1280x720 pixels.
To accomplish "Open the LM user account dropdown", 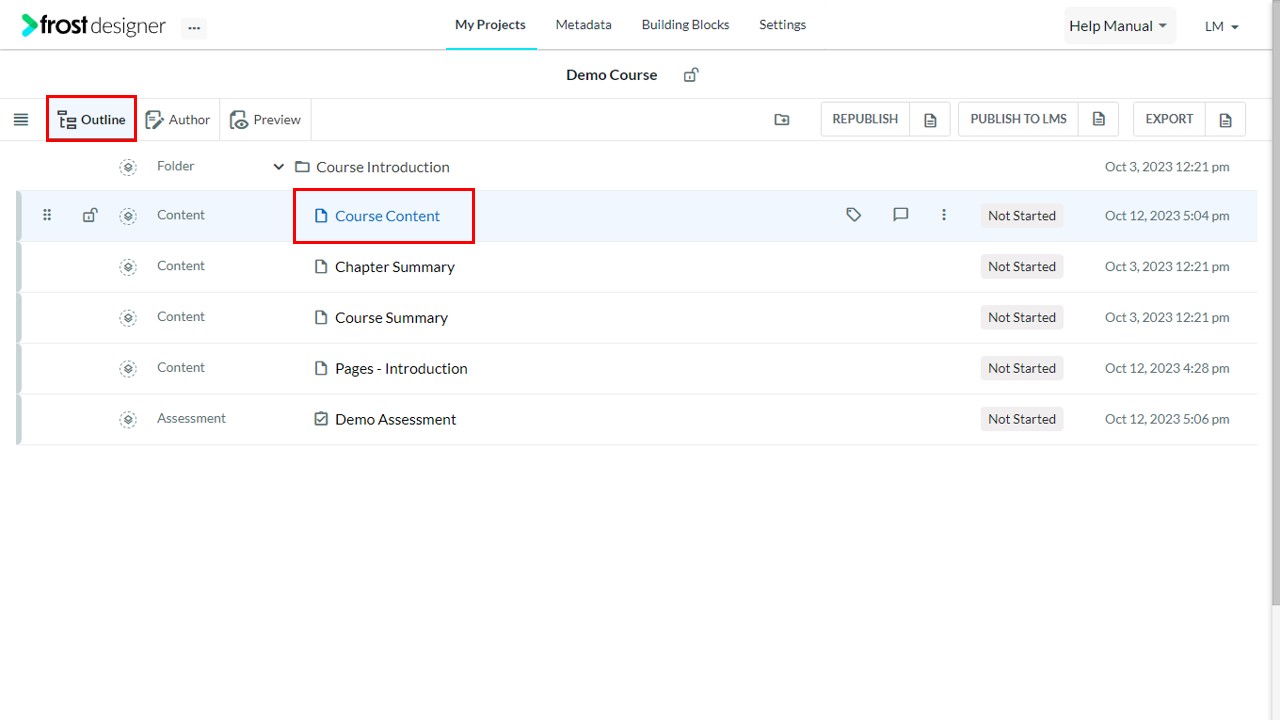I will (x=1222, y=26).
